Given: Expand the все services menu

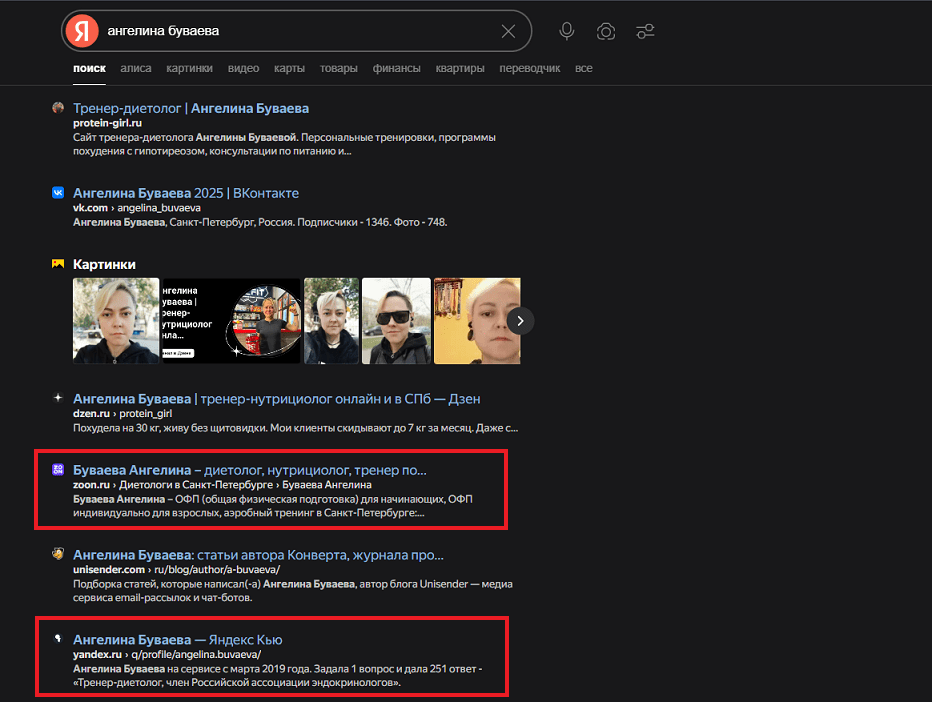Looking at the screenshot, I should click(x=584, y=68).
